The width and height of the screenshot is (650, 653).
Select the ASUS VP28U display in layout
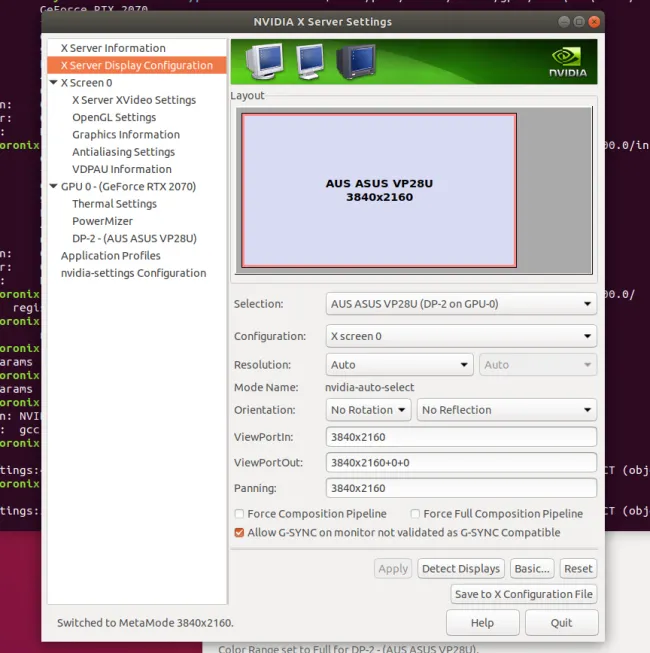(379, 190)
